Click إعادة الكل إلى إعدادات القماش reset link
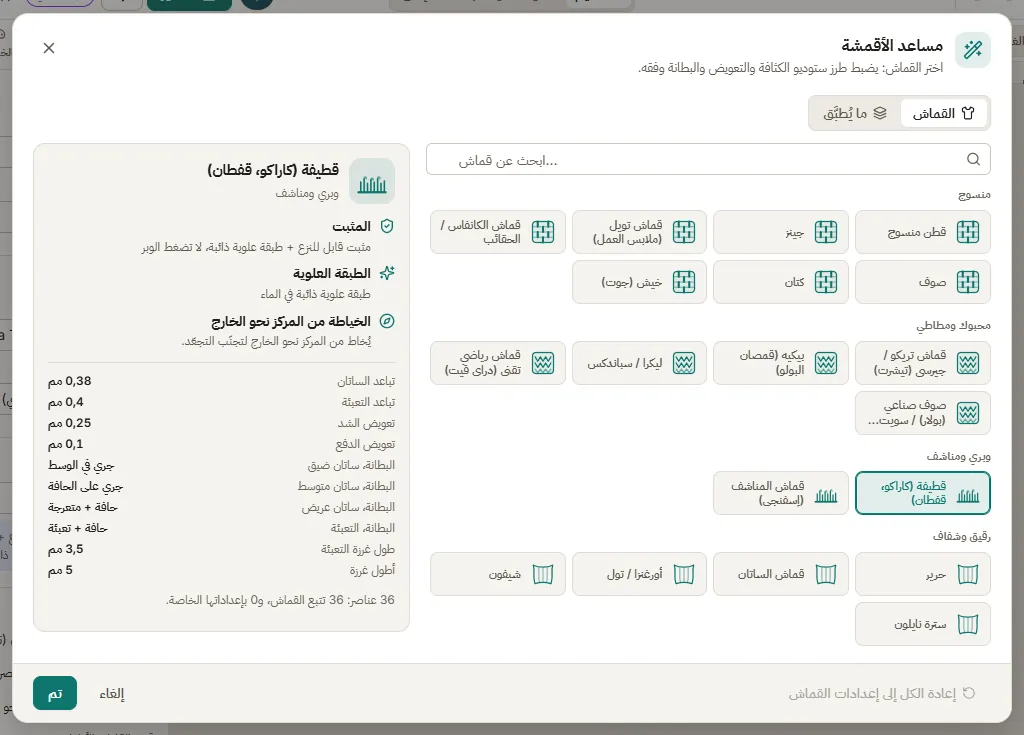Image resolution: width=1024 pixels, height=735 pixels. (x=882, y=693)
